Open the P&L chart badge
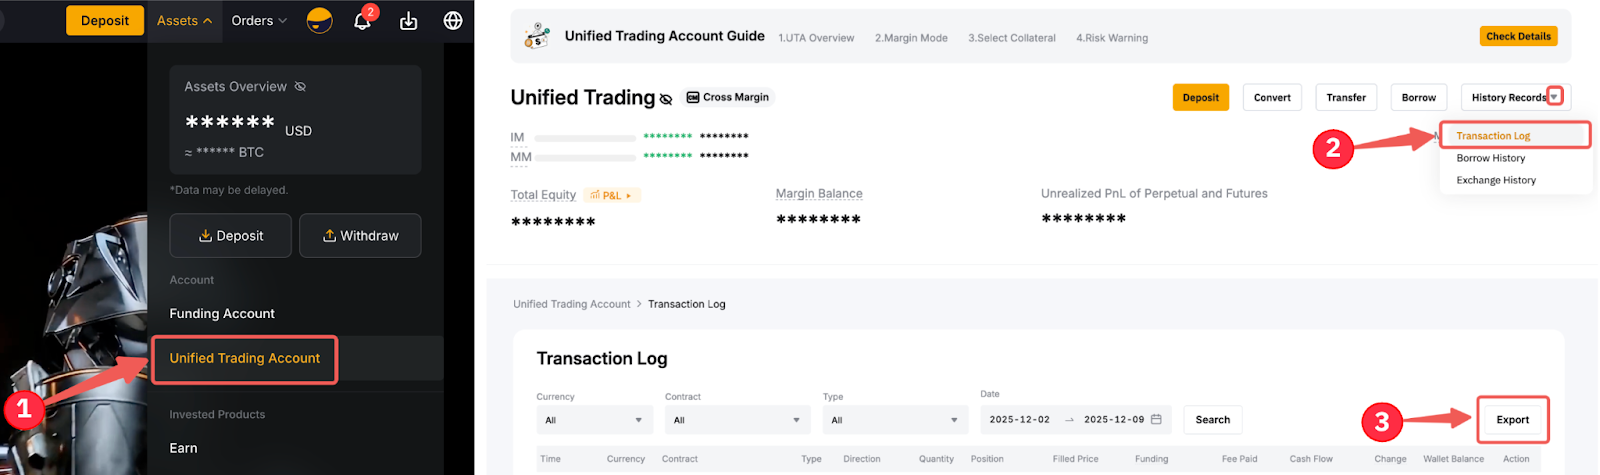1600x475 pixels. coord(611,195)
